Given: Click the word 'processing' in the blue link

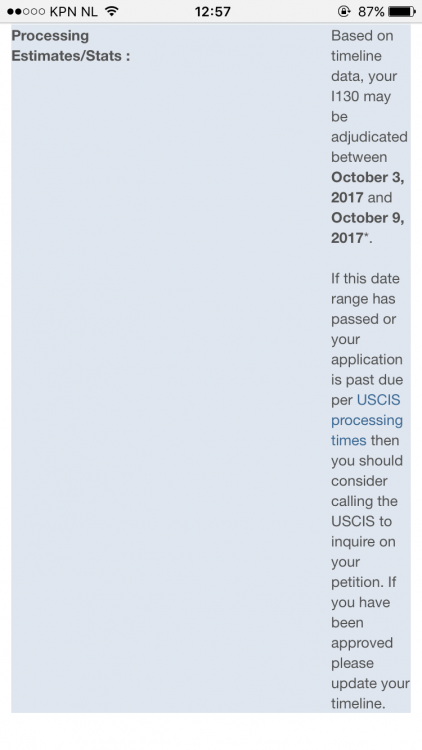Looking at the screenshot, I should (x=366, y=421).
